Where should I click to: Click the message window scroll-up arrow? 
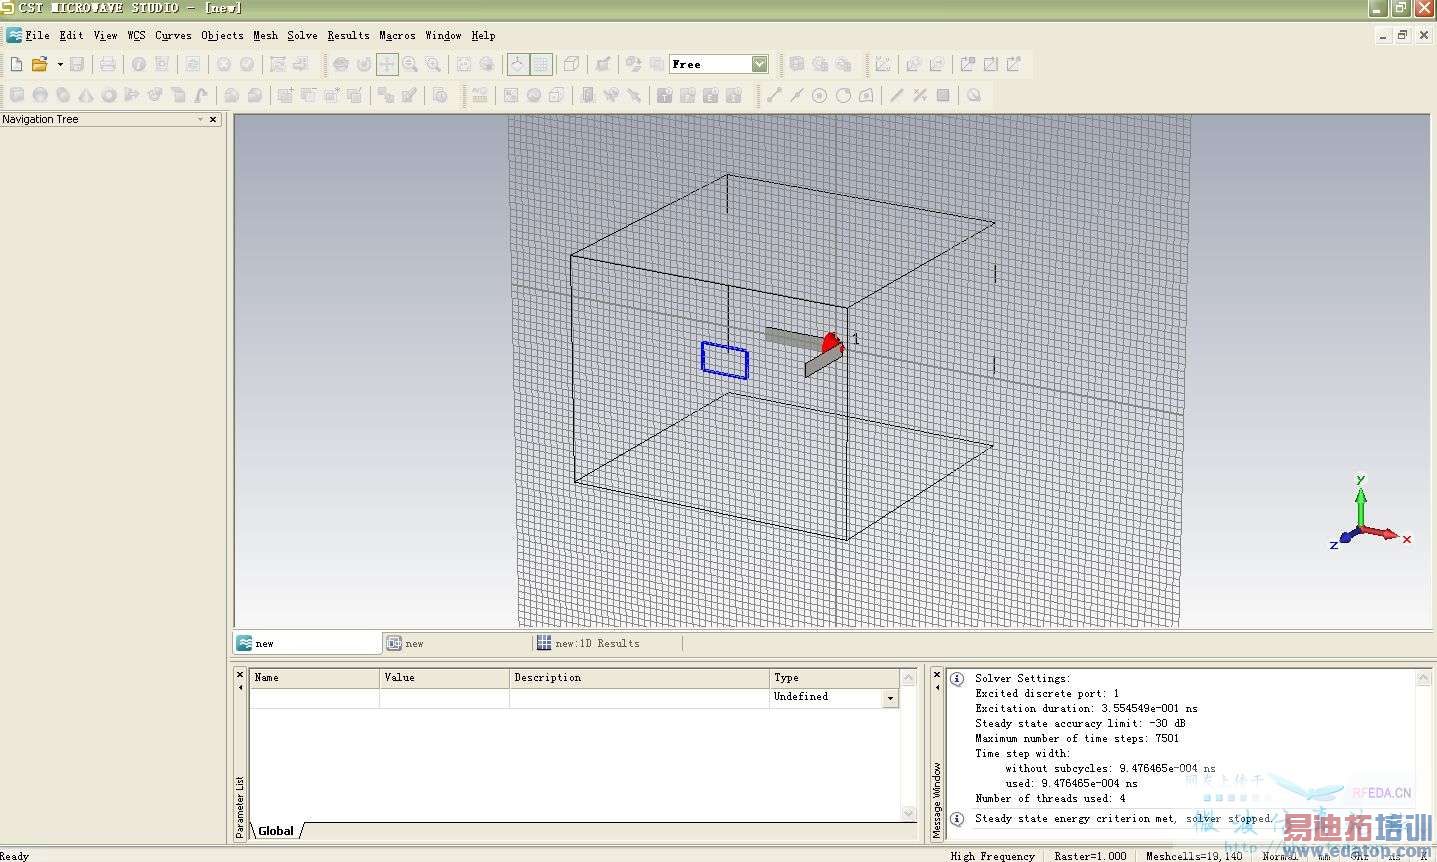[x=1423, y=678]
